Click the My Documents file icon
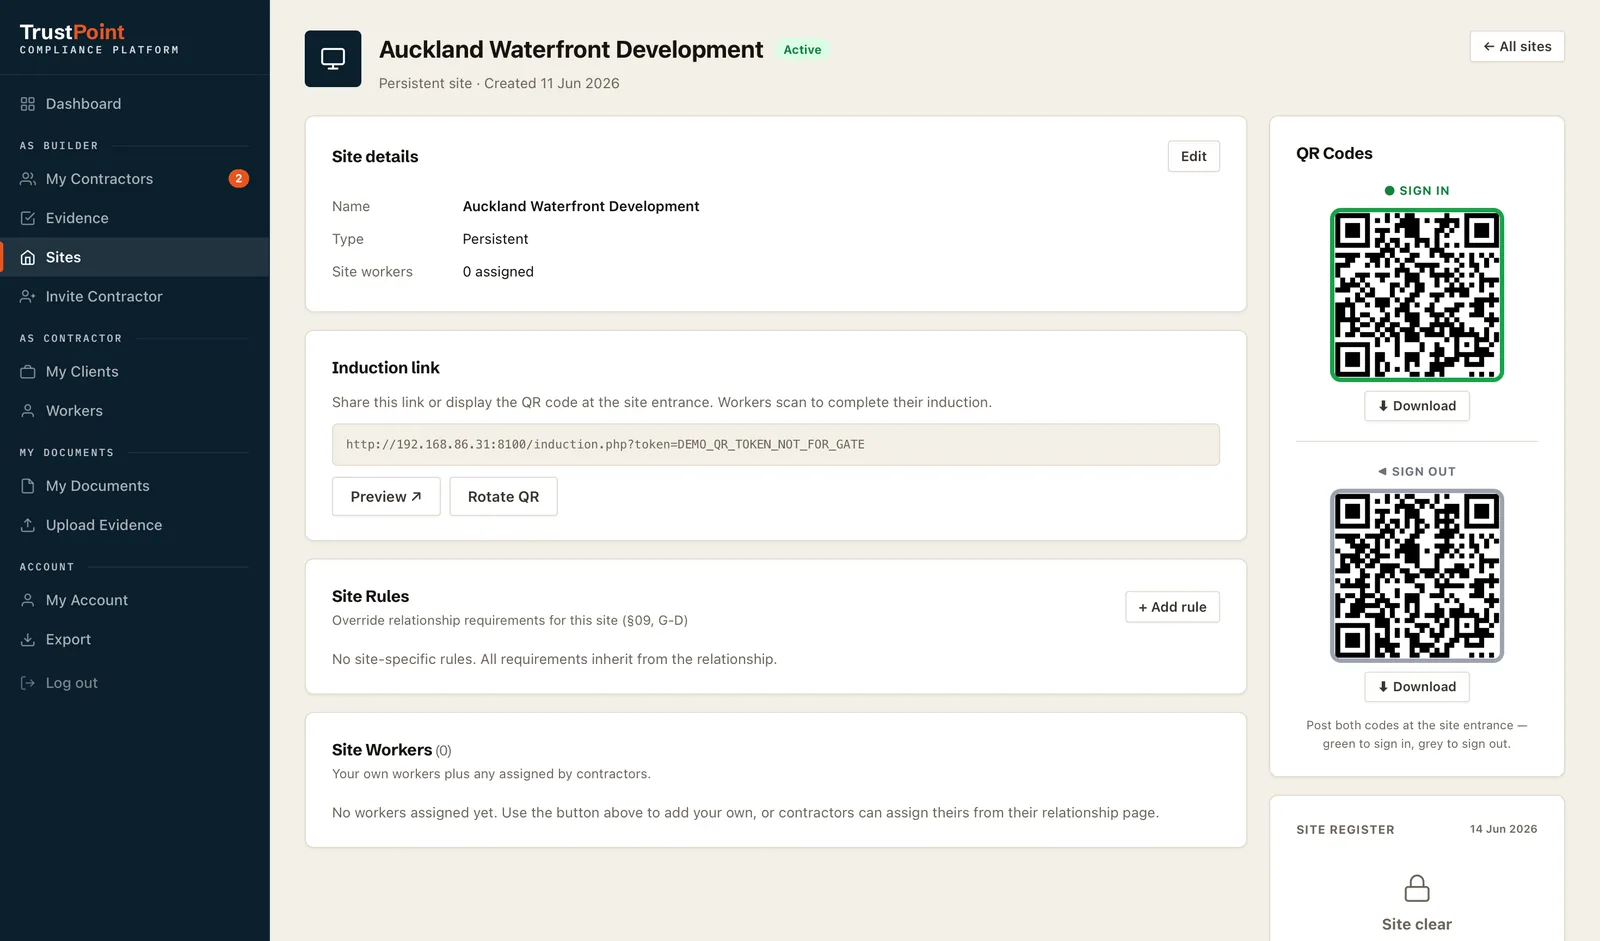The width and height of the screenshot is (1600, 941). point(28,486)
